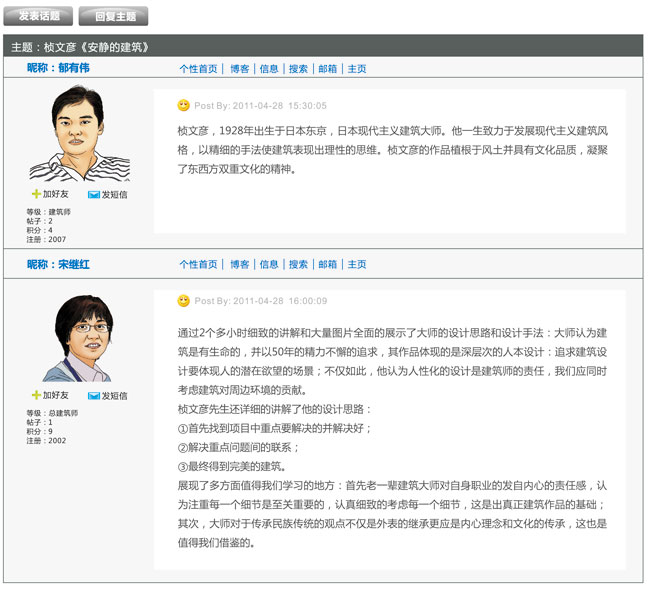Click smiley icon on the 16:00:09 post
The width and height of the screenshot is (650, 591).
(x=183, y=300)
